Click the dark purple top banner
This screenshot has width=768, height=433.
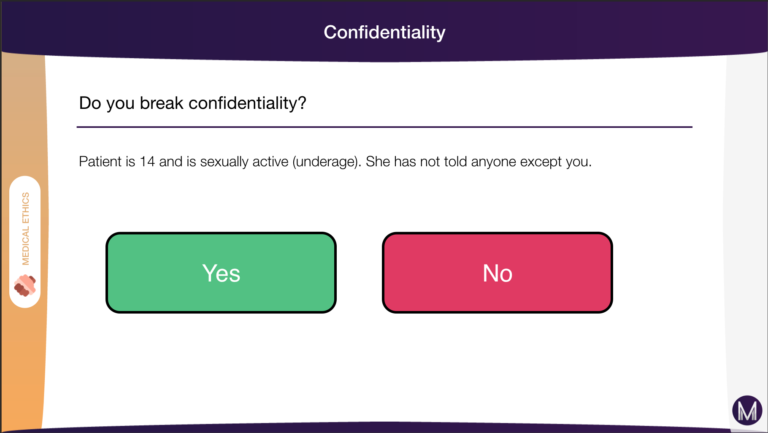(384, 30)
